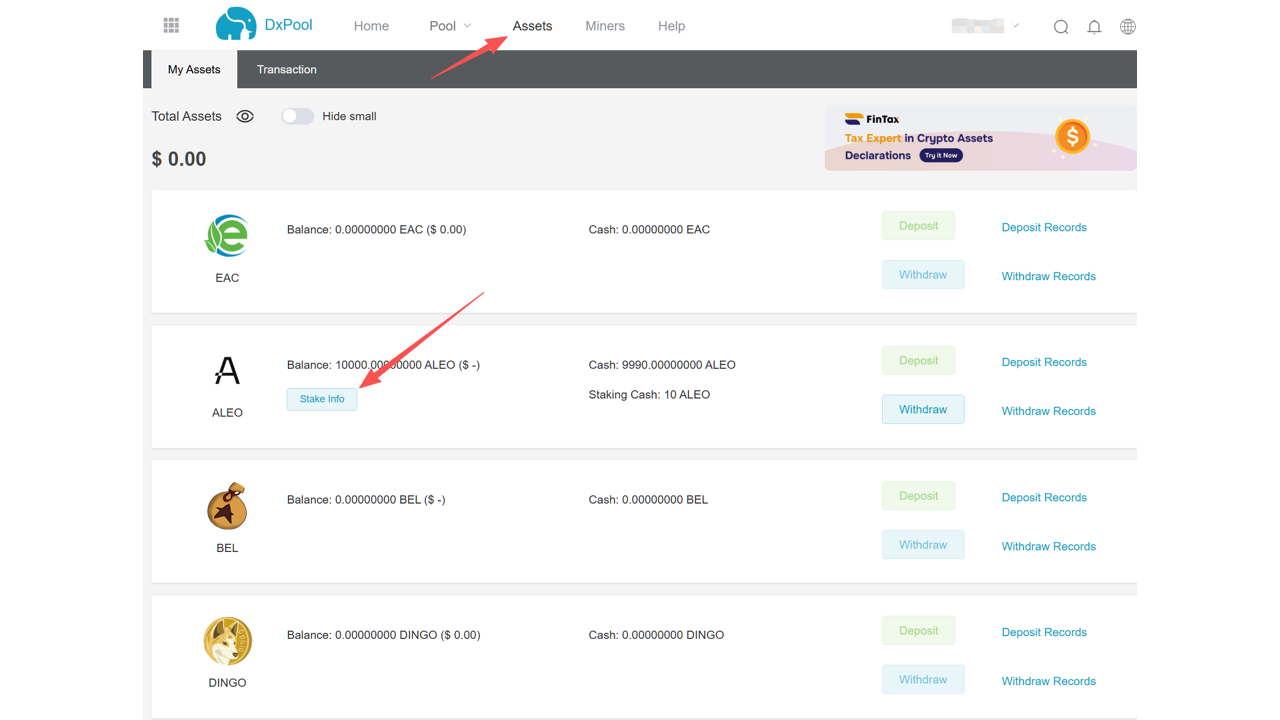Open EAC Withdraw Records link
Screen dimensions: 1280x720
tap(1049, 276)
